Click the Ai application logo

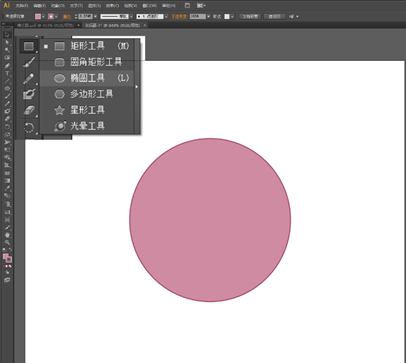pos(6,6)
